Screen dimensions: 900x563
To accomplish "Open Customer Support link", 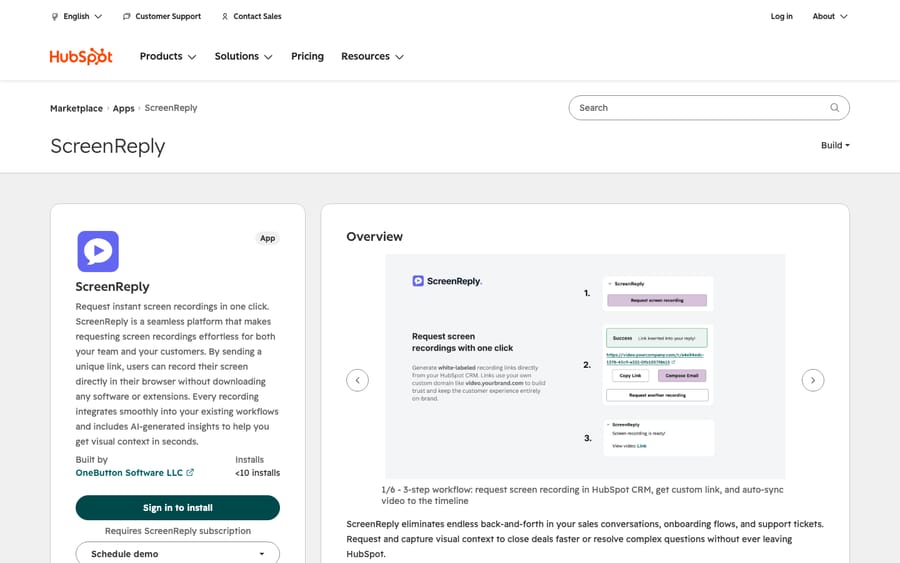I will point(162,17).
